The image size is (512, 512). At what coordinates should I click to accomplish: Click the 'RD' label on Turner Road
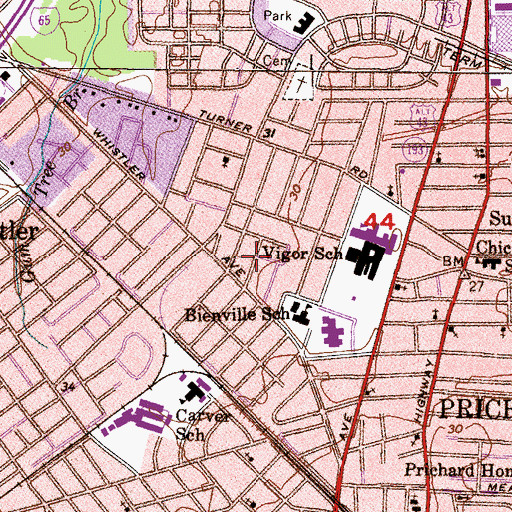coord(359,172)
